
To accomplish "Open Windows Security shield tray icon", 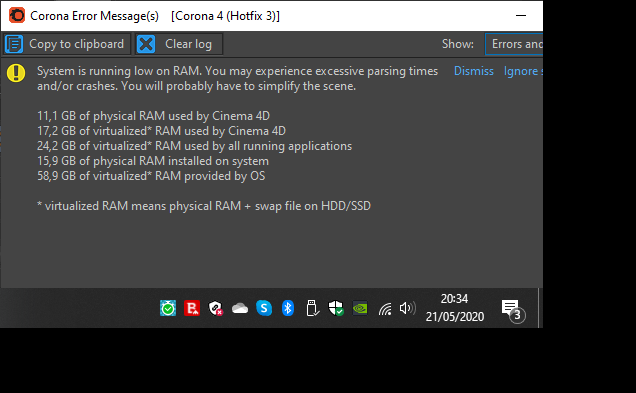I will point(336,308).
